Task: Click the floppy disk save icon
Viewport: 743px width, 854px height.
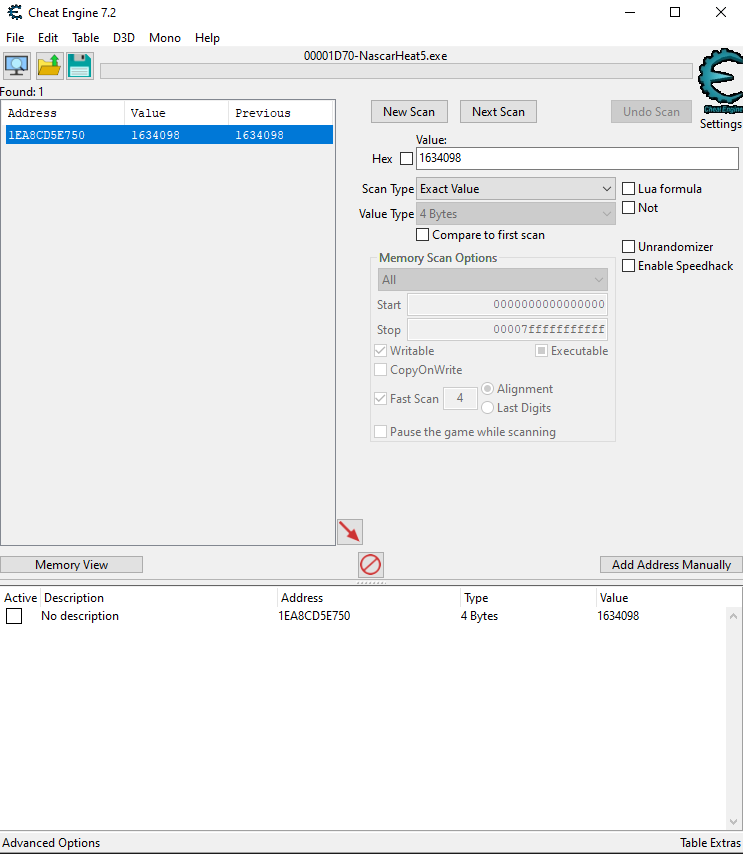Action: (x=80, y=66)
